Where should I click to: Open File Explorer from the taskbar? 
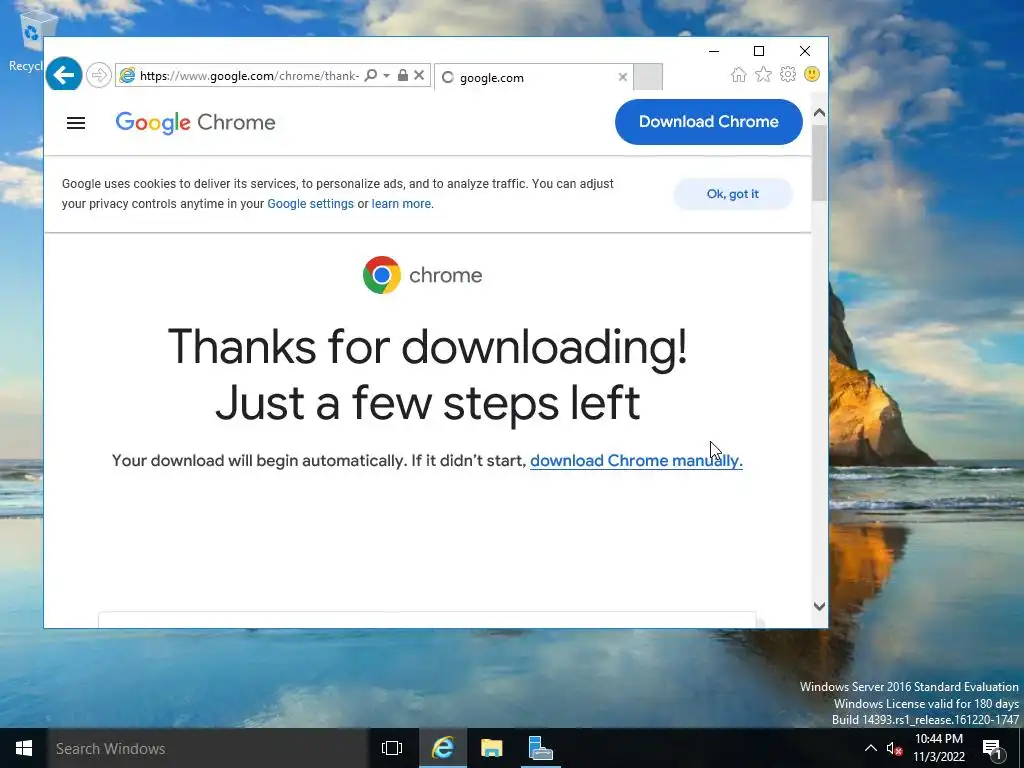click(492, 748)
